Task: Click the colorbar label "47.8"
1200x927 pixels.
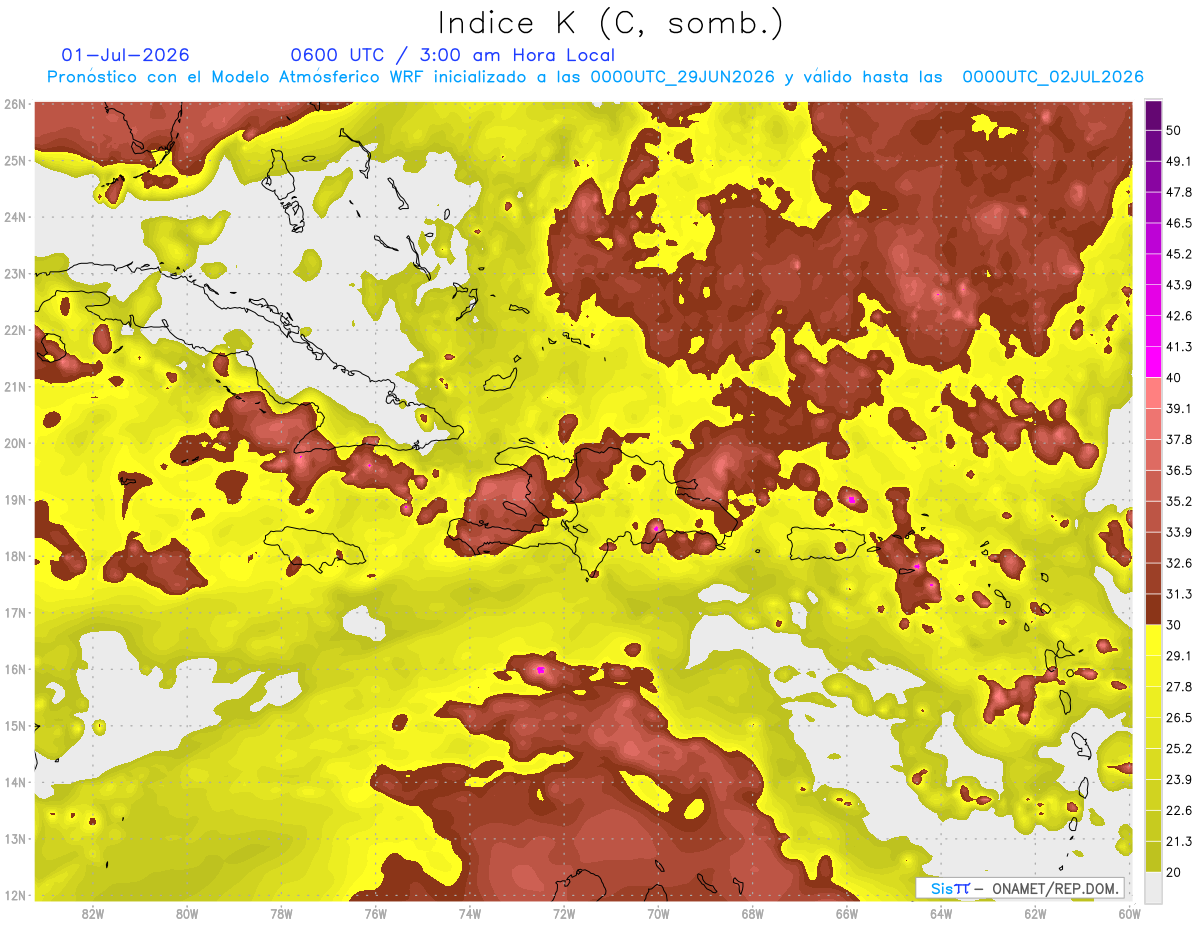Action: click(1178, 192)
